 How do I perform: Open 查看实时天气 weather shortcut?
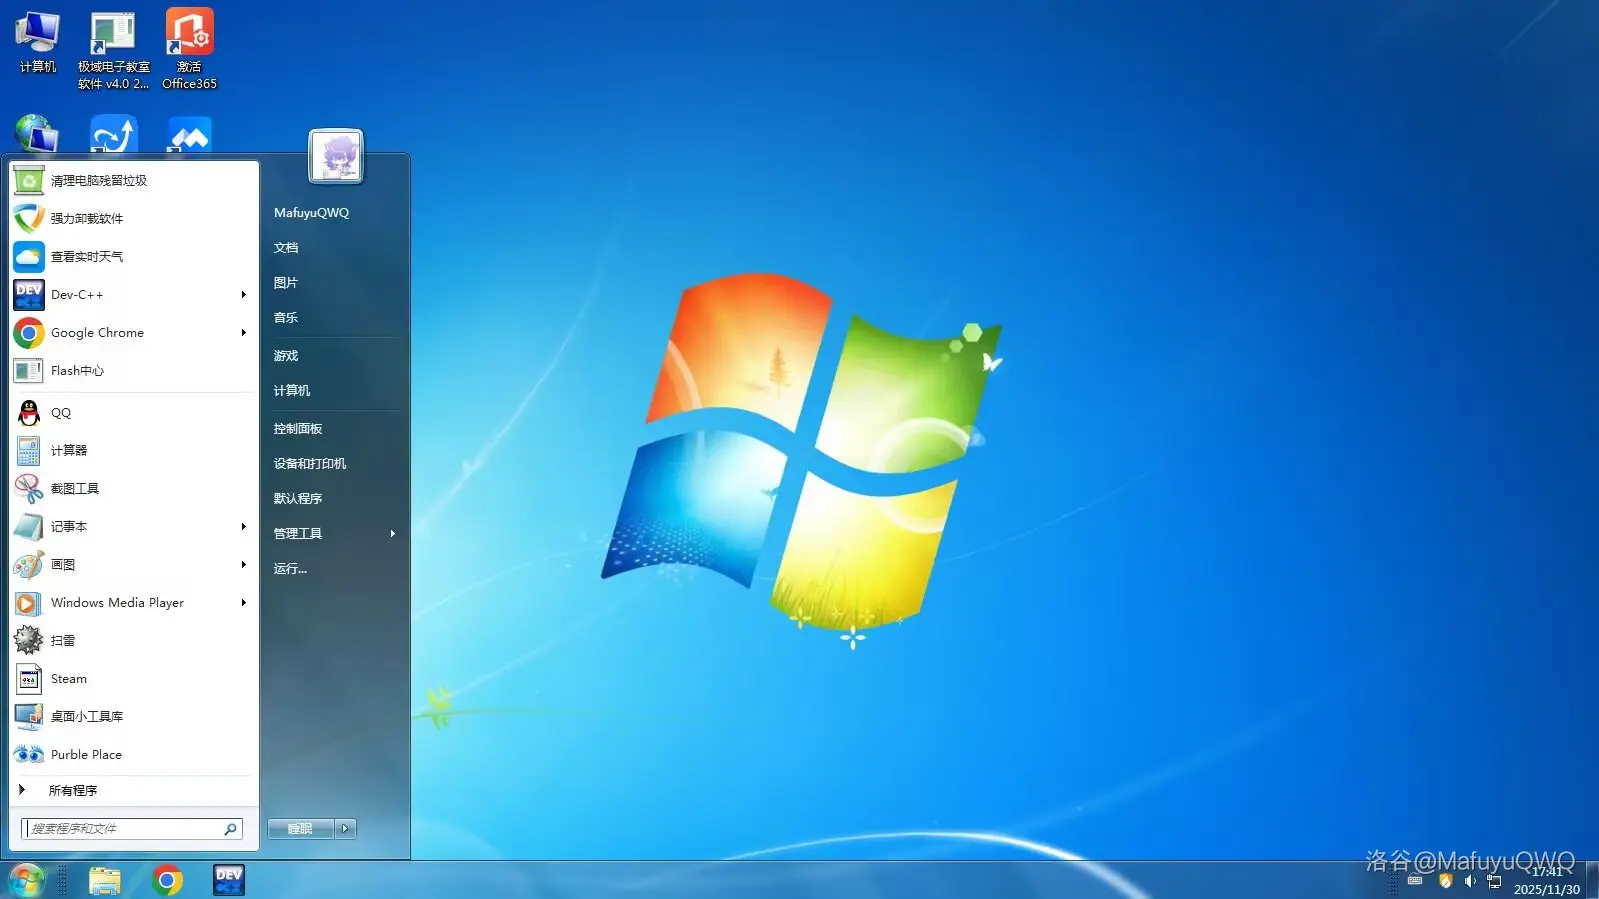coord(134,257)
